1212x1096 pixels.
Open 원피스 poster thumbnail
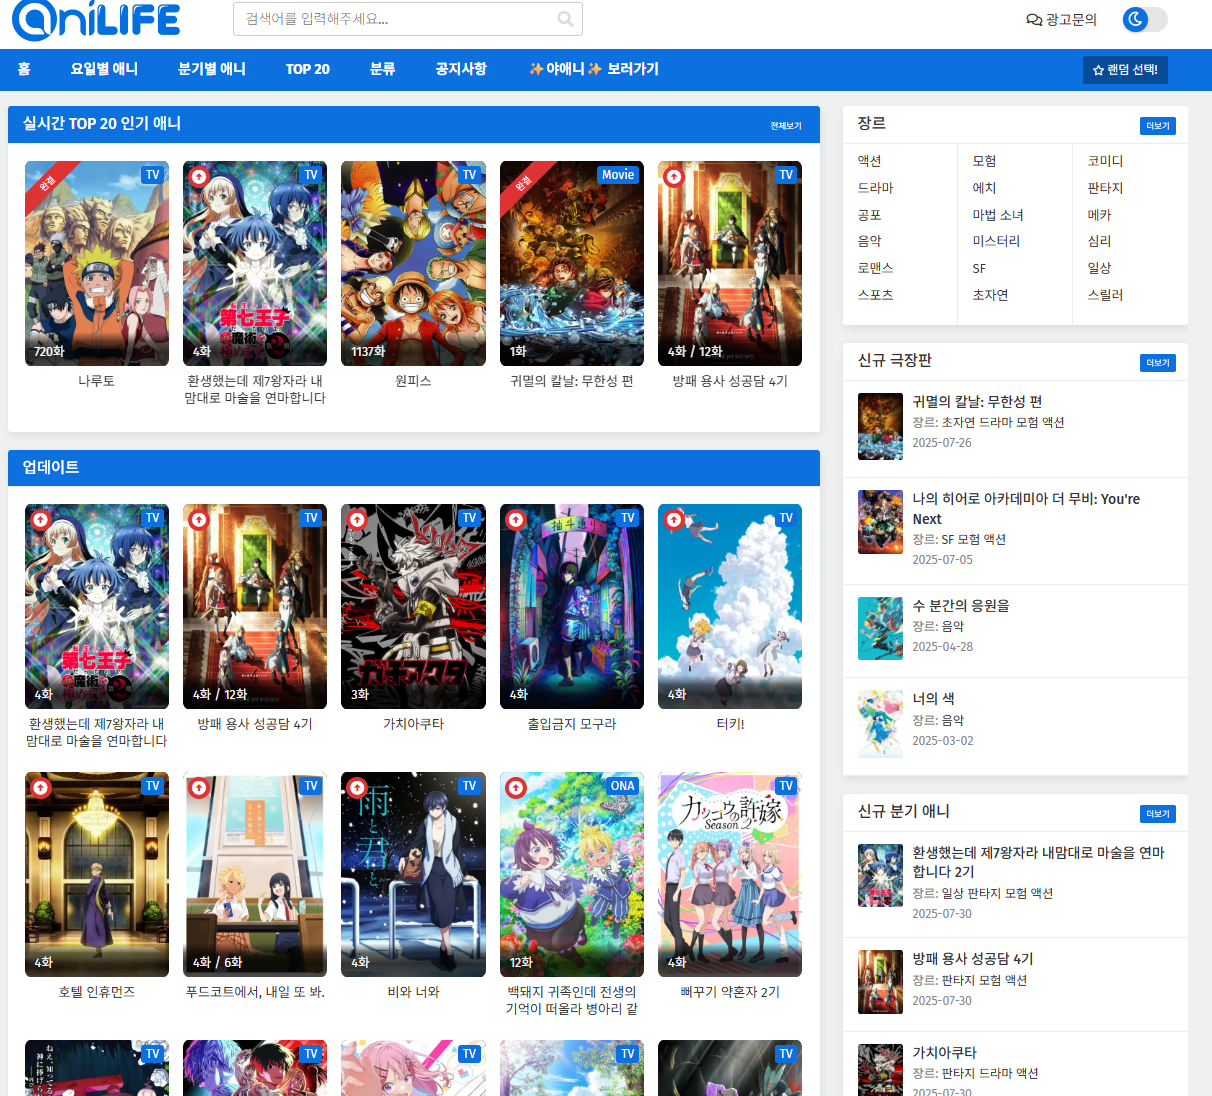click(x=413, y=264)
